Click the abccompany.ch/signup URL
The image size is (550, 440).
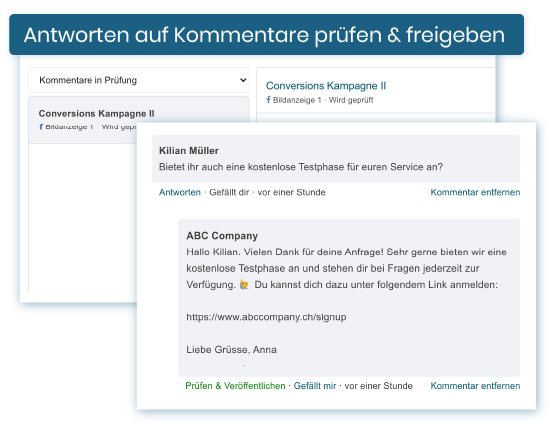point(266,317)
